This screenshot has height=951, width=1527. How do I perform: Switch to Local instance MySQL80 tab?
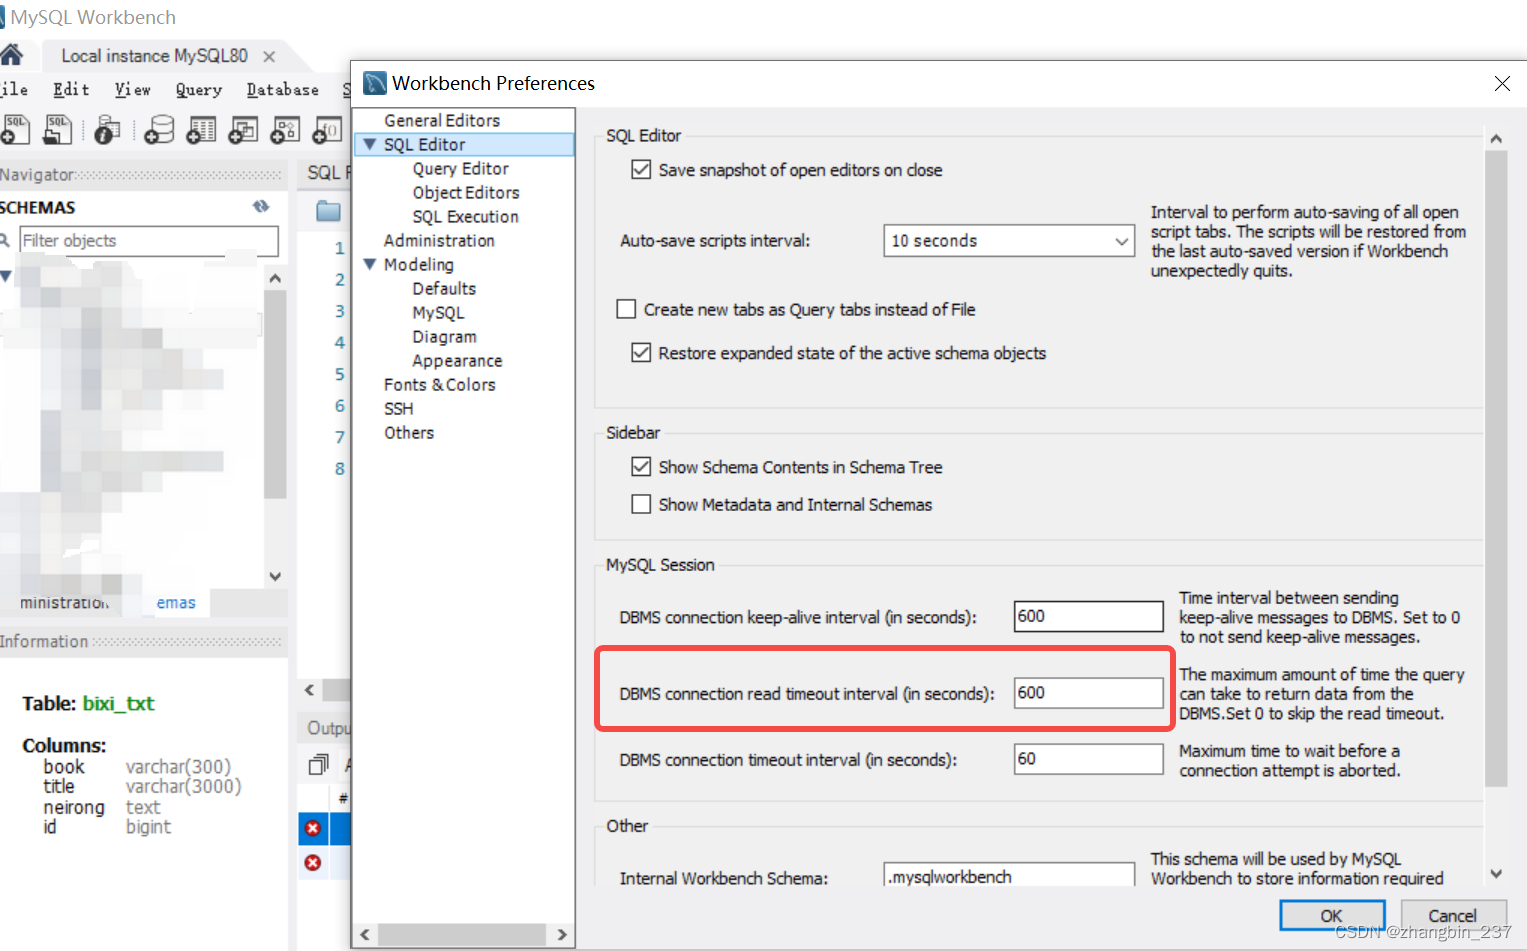tap(154, 56)
